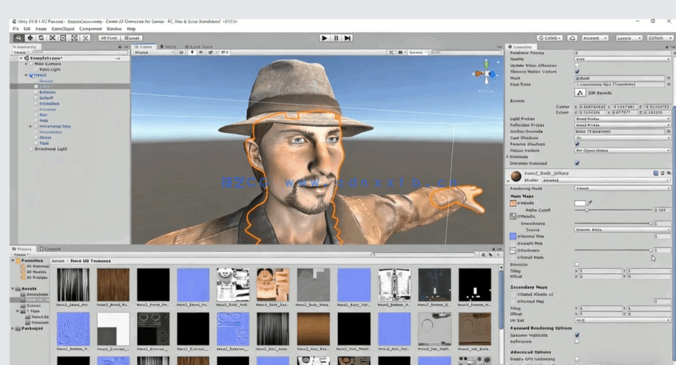The height and width of the screenshot is (365, 676).
Task: Expand the Materials foldout
Action: click(x=508, y=157)
